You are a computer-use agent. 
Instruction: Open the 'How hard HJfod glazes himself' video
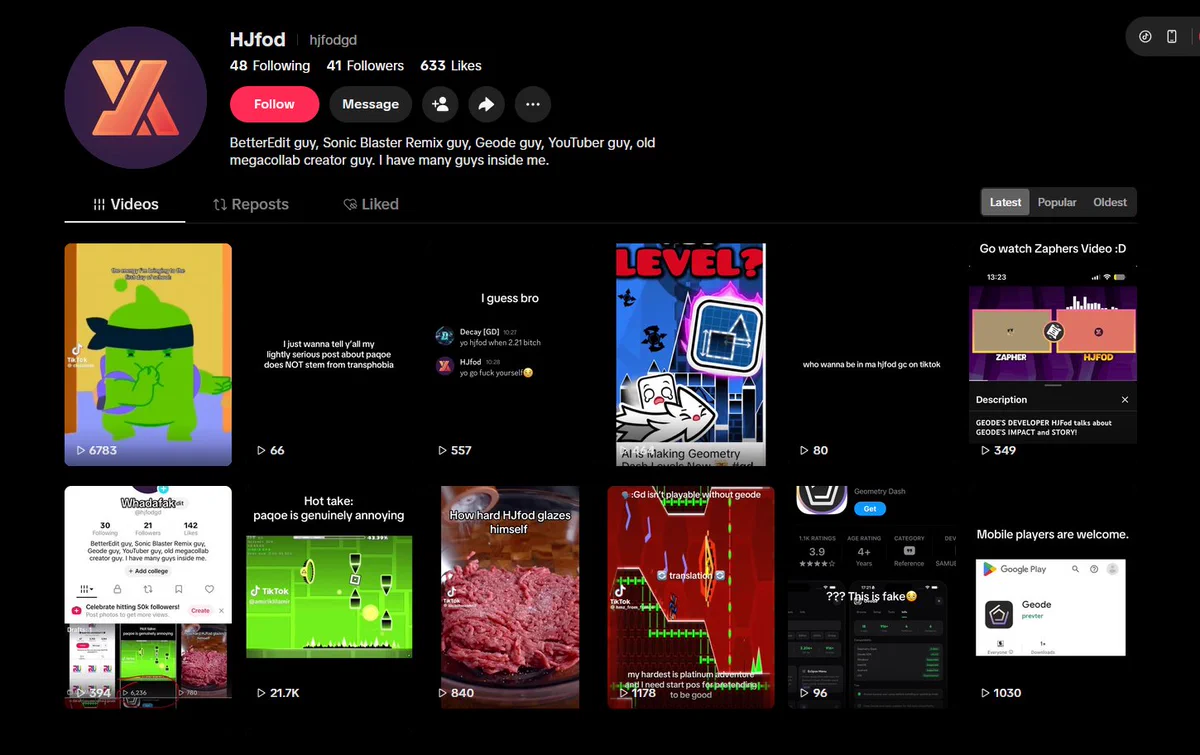(x=510, y=597)
